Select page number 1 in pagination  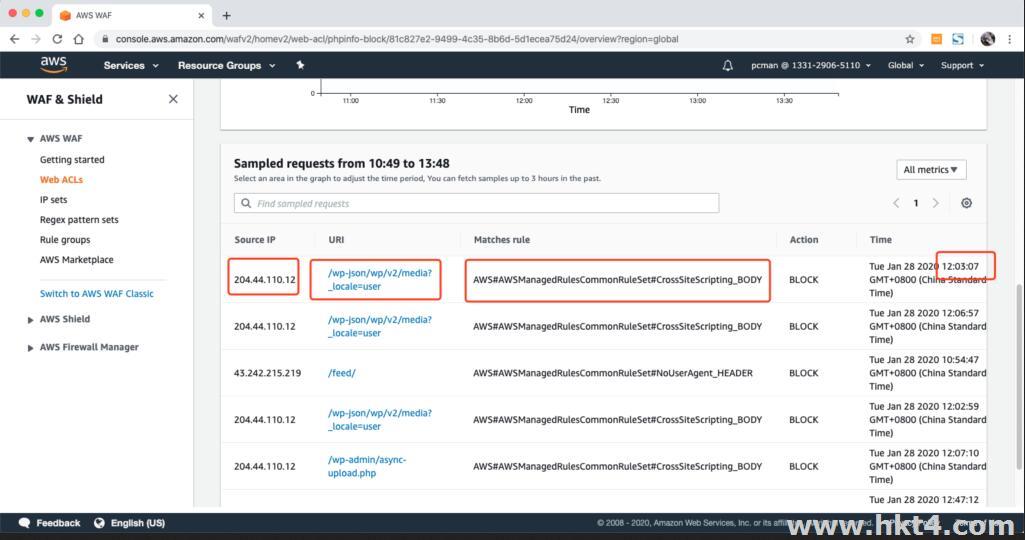[x=916, y=203]
